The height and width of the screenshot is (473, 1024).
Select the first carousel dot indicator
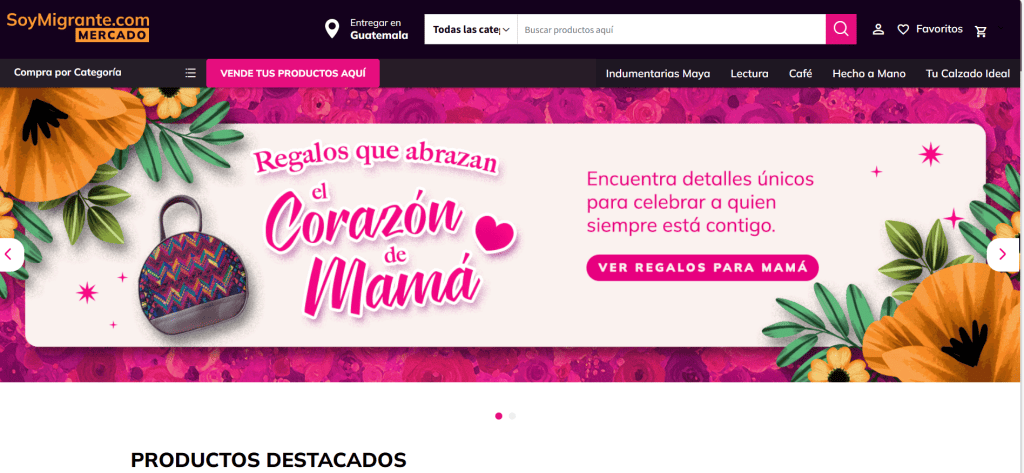[x=499, y=416]
